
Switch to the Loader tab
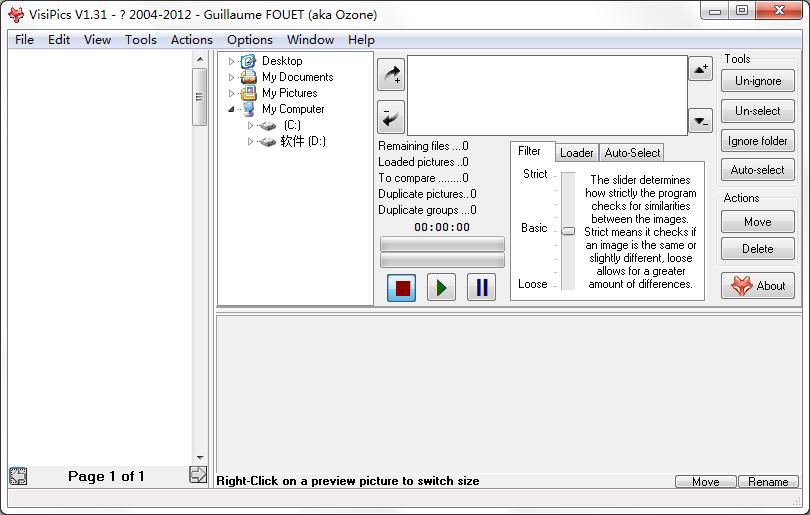coord(576,153)
